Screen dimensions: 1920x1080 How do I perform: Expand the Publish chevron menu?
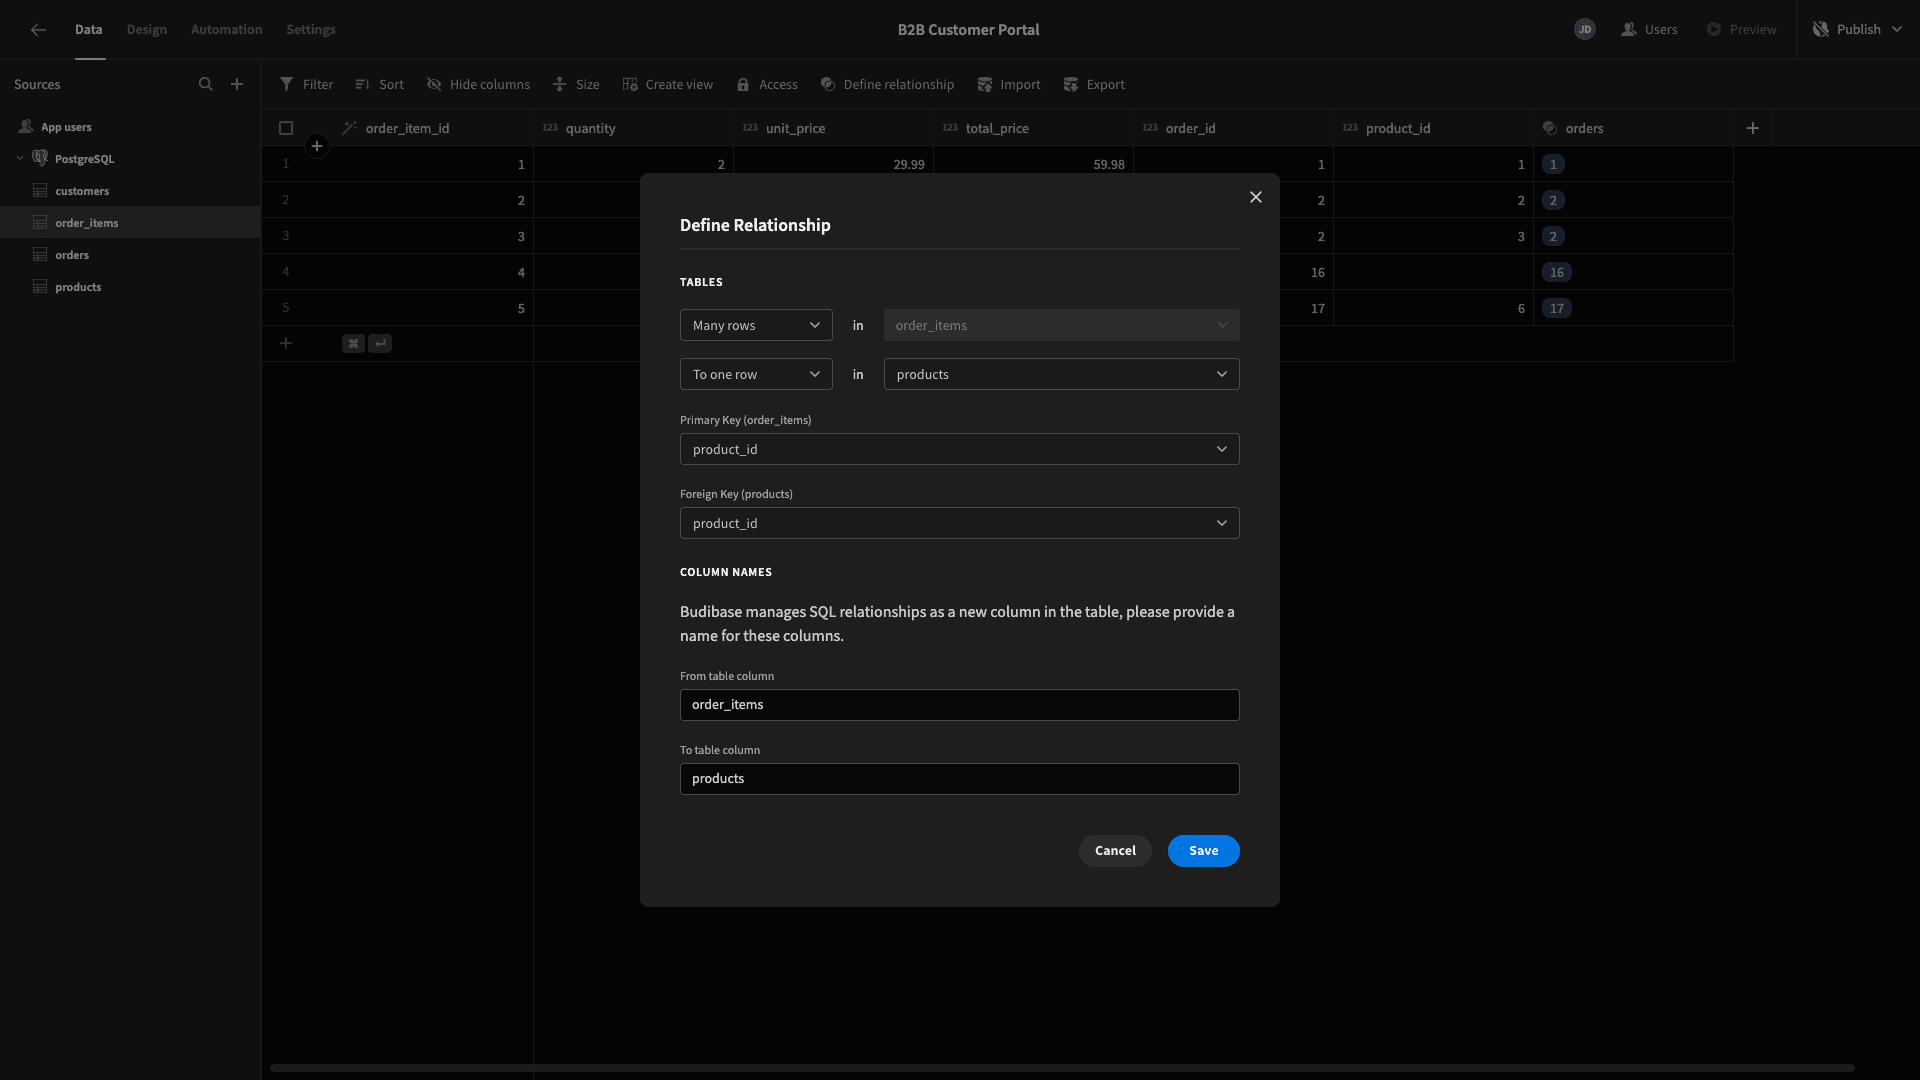tap(1897, 30)
